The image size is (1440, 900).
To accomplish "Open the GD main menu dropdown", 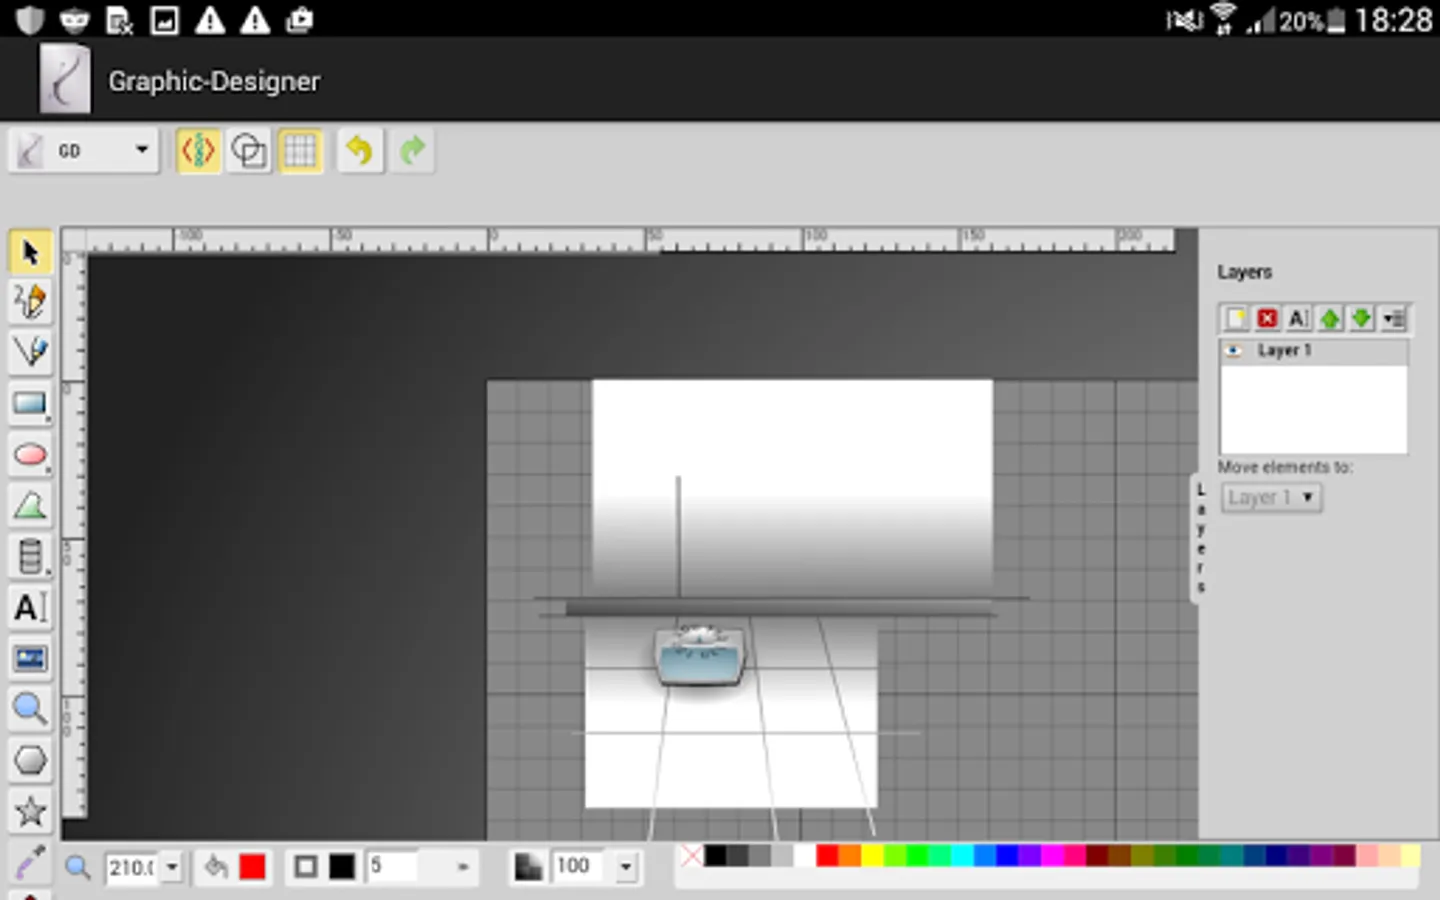I will (84, 151).
